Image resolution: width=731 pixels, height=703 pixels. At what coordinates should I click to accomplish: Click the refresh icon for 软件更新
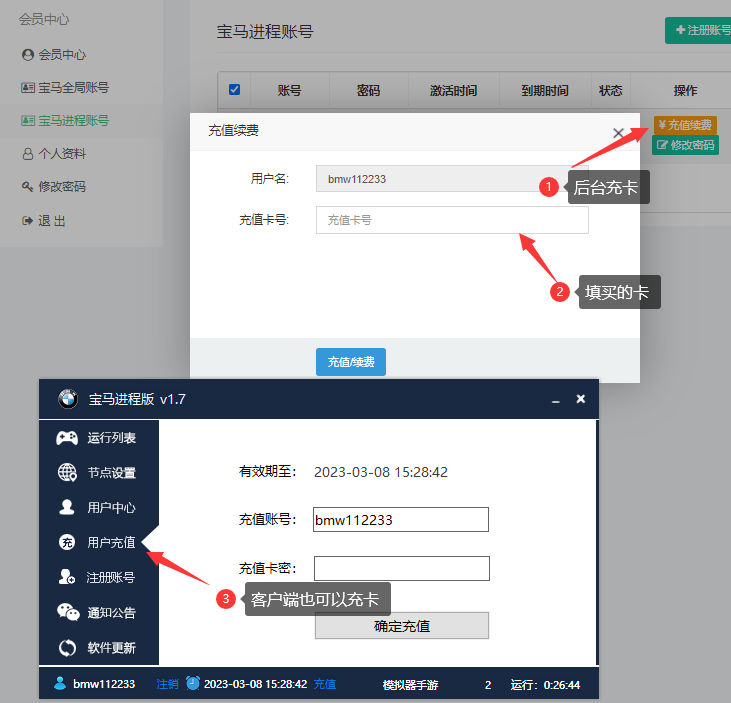68,648
